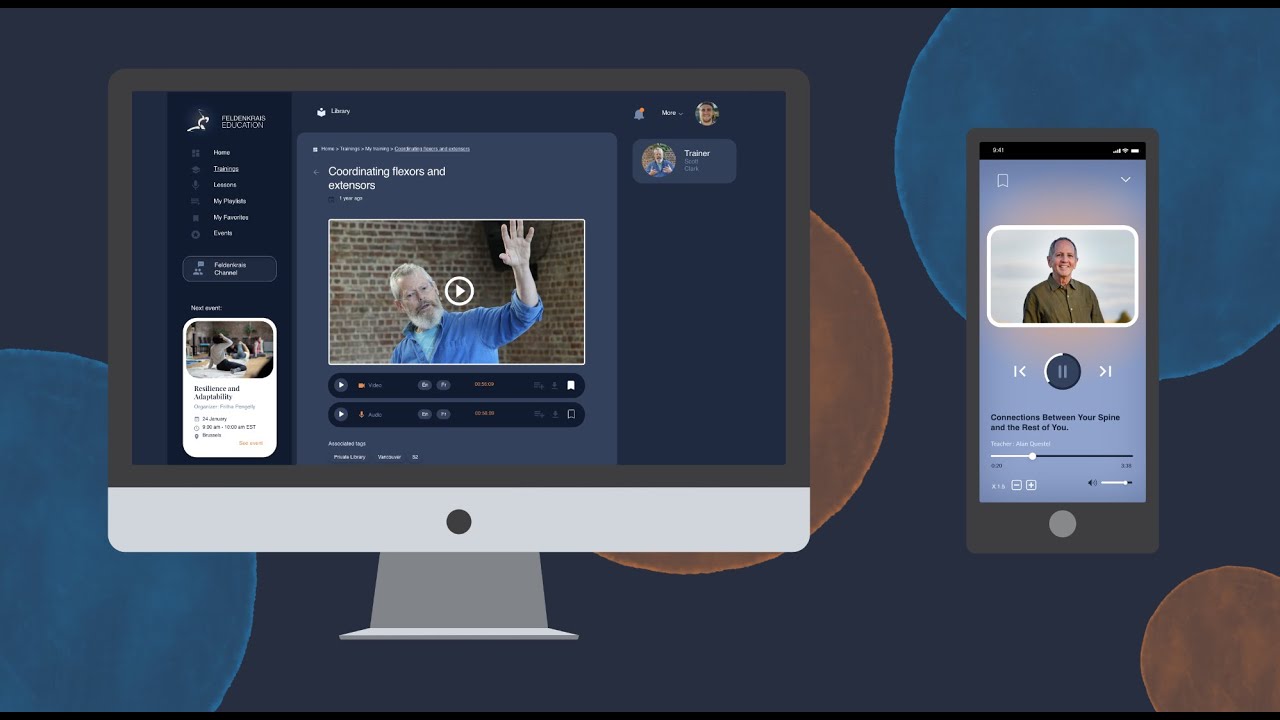The height and width of the screenshot is (720, 1280).
Task: Click the Feldenkrais Education logo
Action: (x=227, y=121)
